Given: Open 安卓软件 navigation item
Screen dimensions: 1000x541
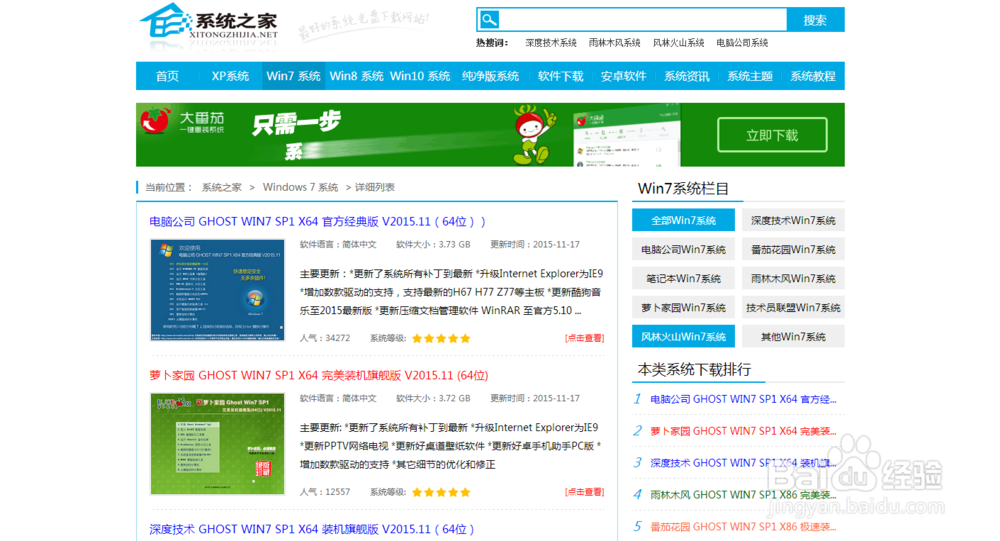Looking at the screenshot, I should [624, 76].
